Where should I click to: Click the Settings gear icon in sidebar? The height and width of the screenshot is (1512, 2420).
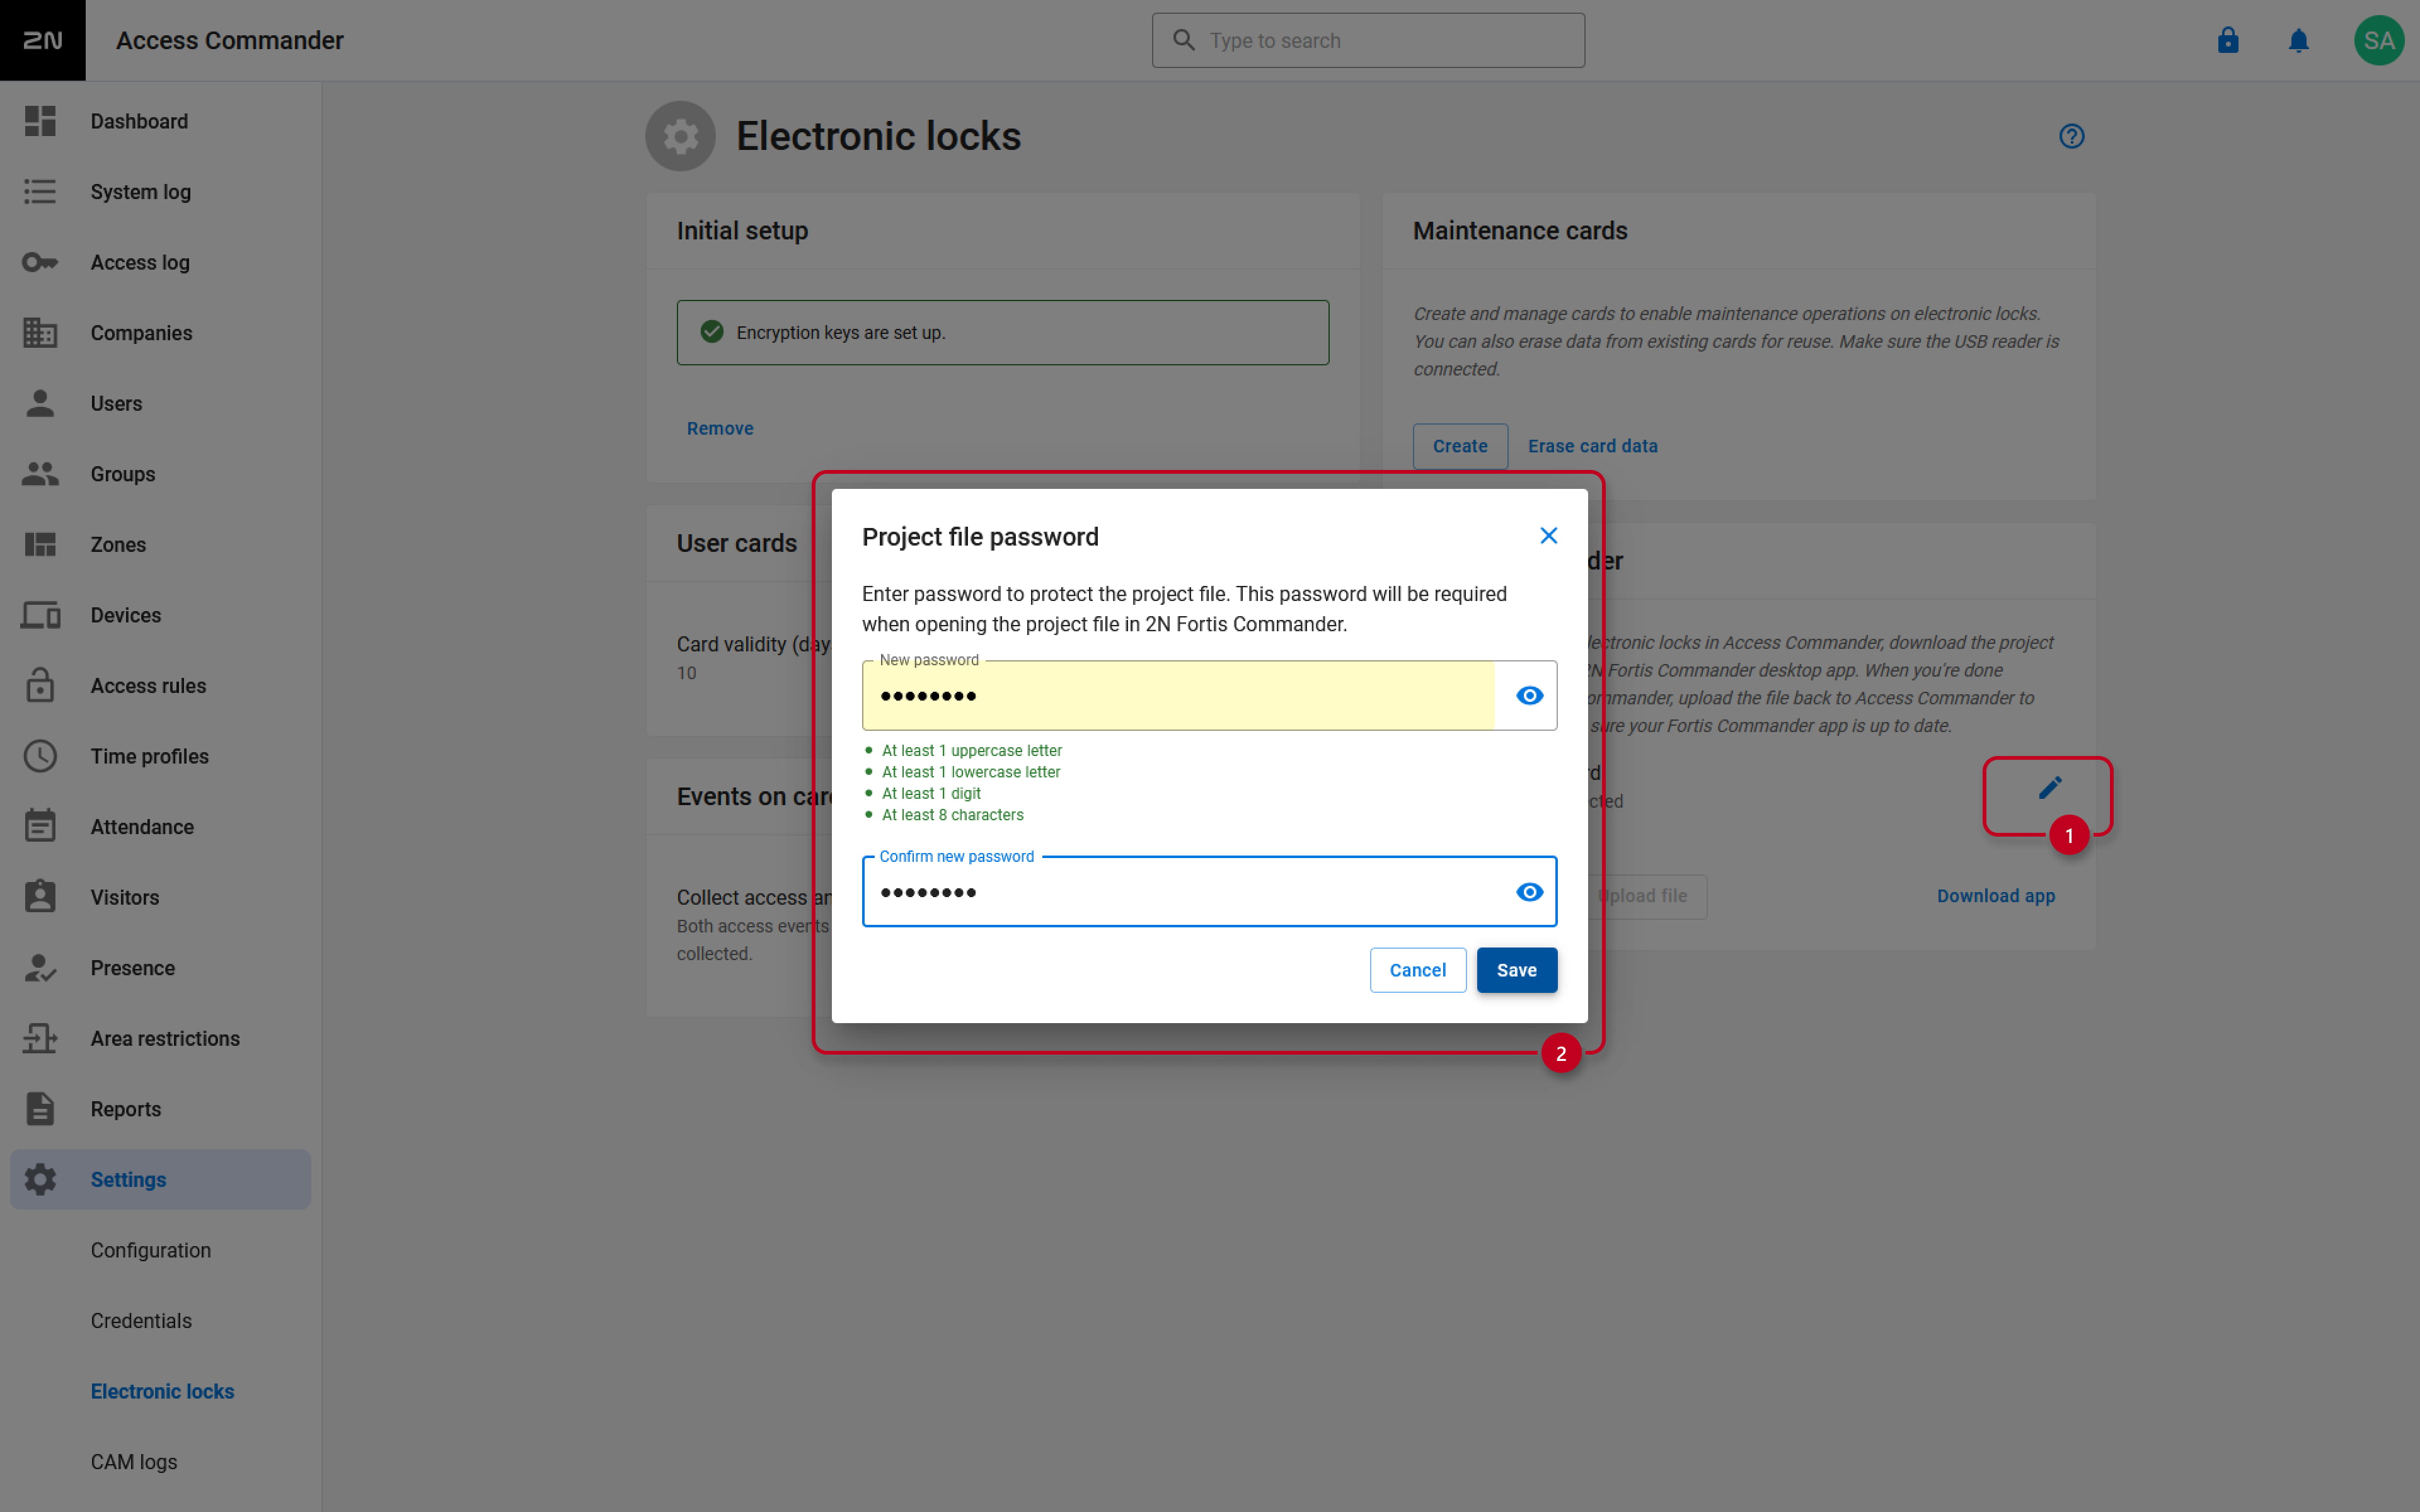click(x=40, y=1179)
